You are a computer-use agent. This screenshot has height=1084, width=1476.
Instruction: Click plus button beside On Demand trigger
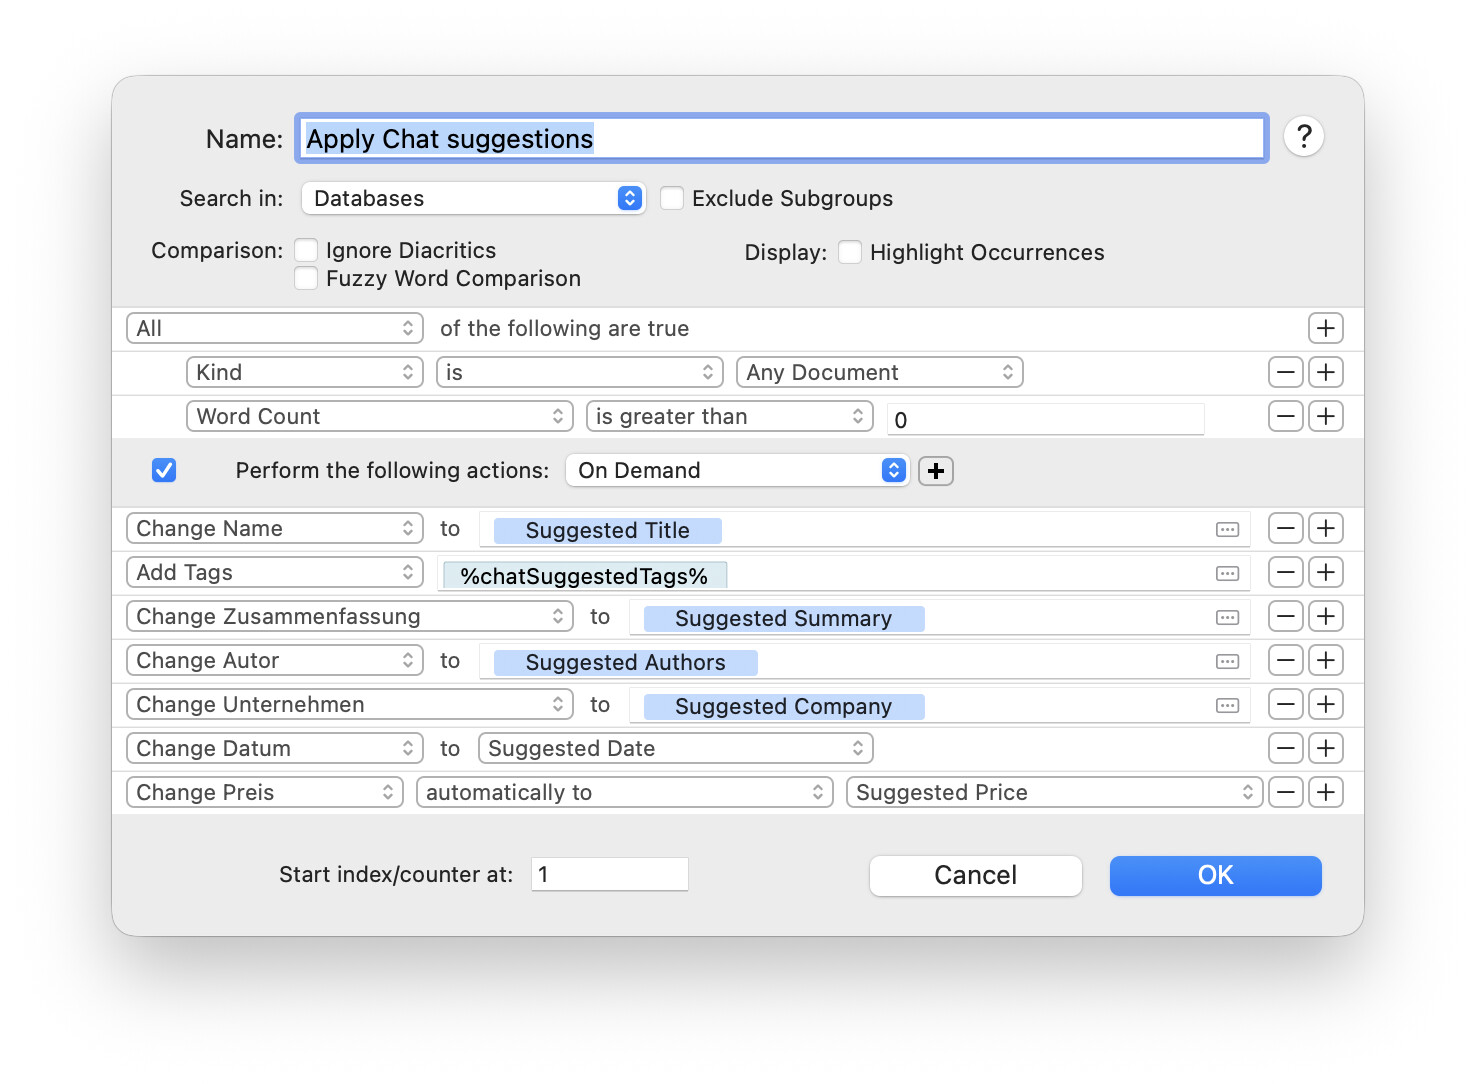(935, 471)
